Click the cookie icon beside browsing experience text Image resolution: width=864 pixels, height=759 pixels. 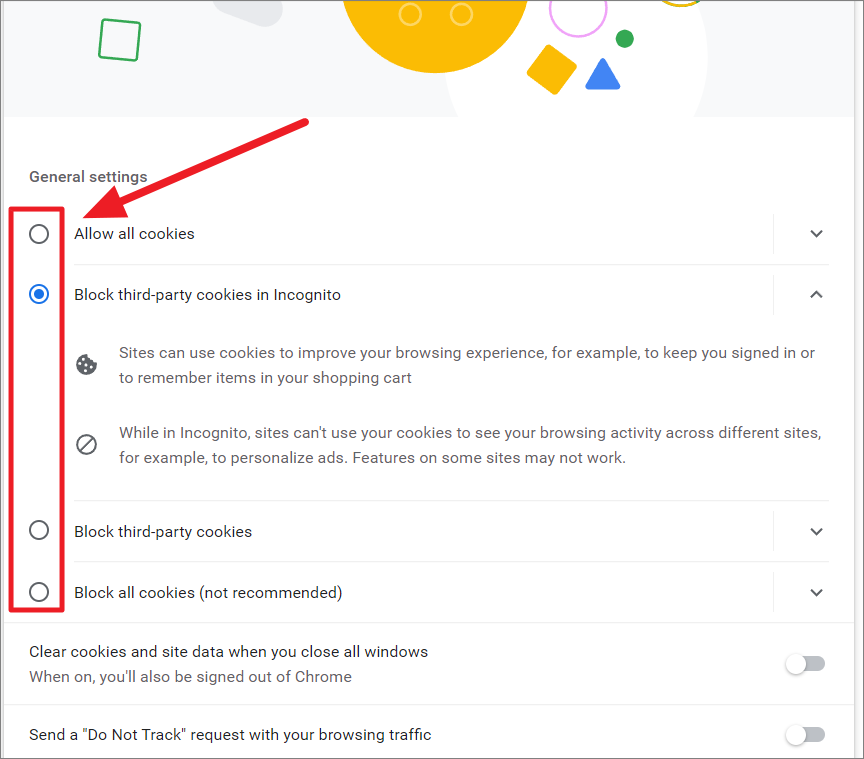pos(87,364)
